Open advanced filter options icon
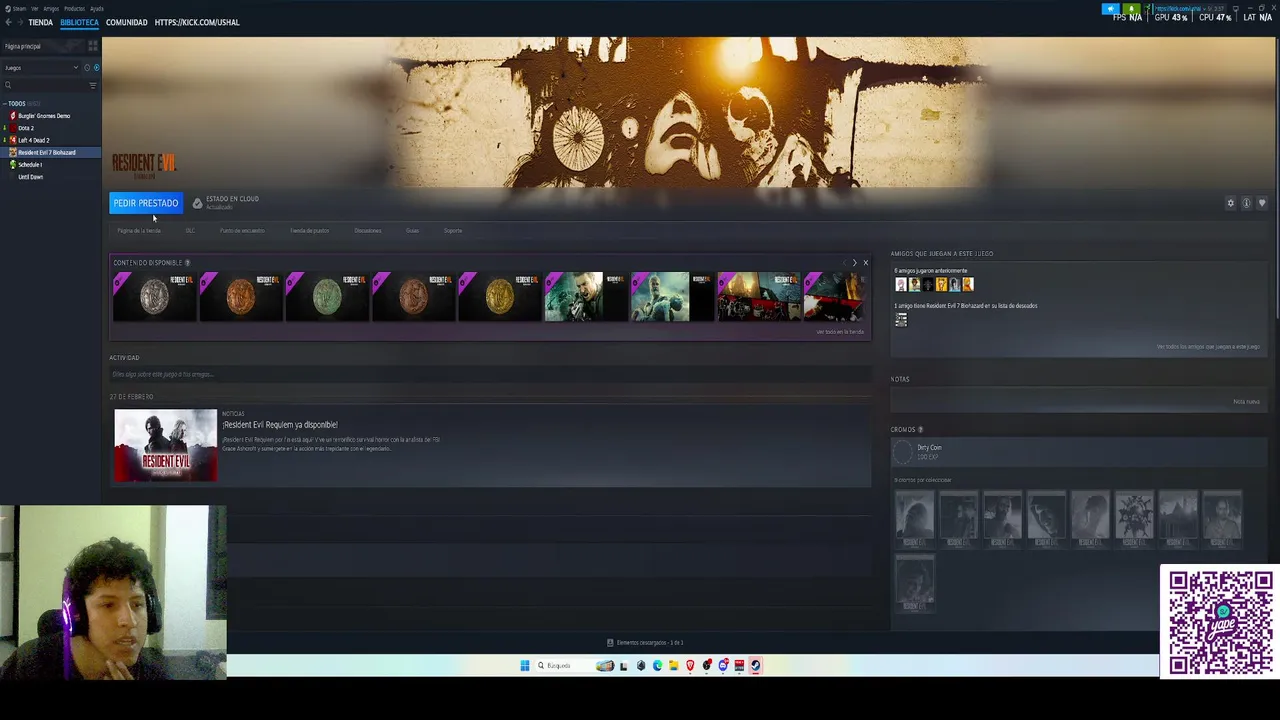This screenshot has height=720, width=1280. pos(93,85)
